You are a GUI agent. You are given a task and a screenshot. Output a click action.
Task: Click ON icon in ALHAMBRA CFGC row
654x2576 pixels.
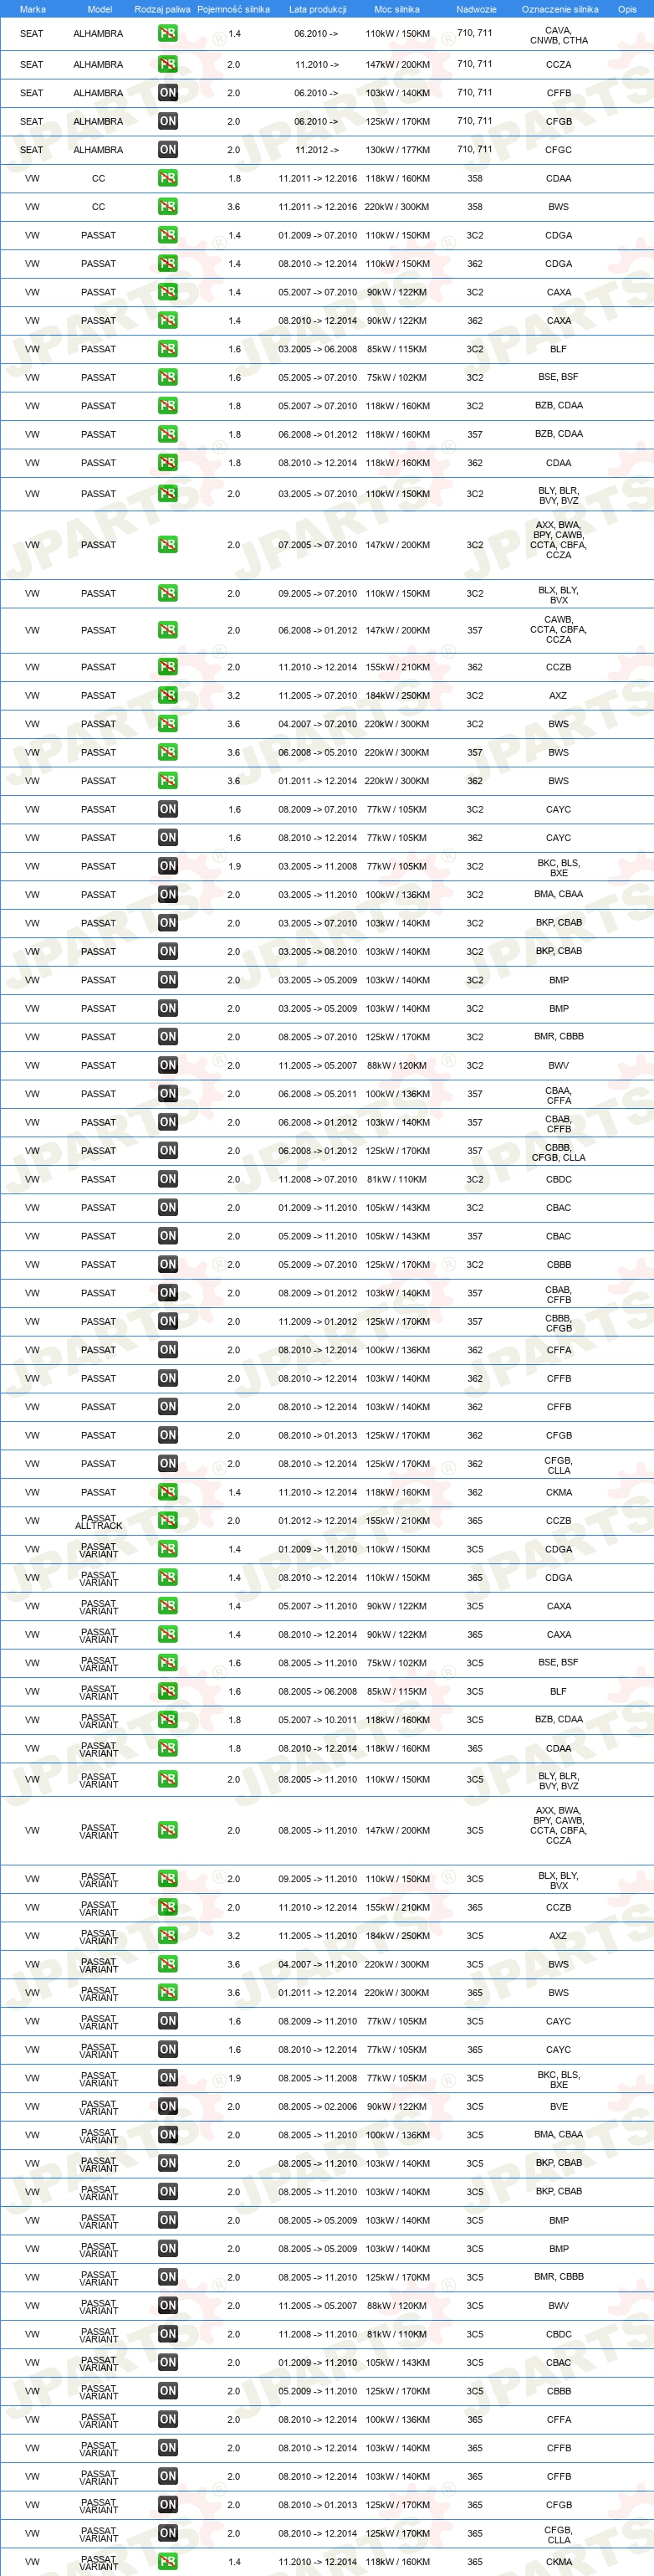(168, 150)
